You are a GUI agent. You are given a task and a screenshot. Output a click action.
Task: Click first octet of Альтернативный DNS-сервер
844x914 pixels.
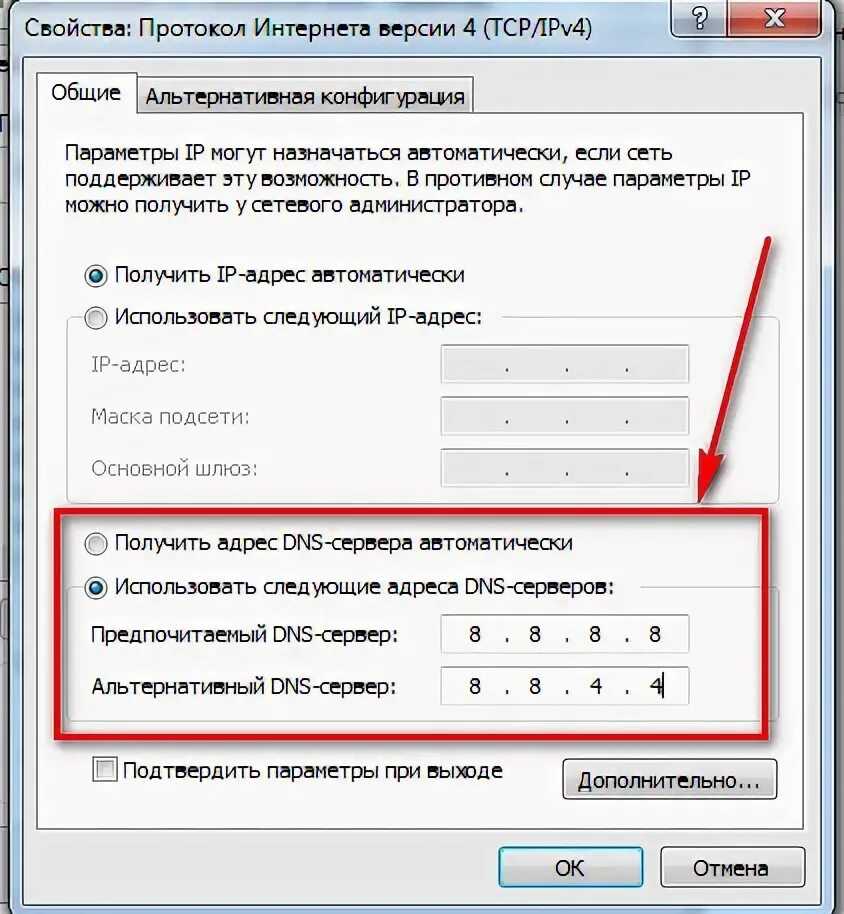(x=475, y=686)
